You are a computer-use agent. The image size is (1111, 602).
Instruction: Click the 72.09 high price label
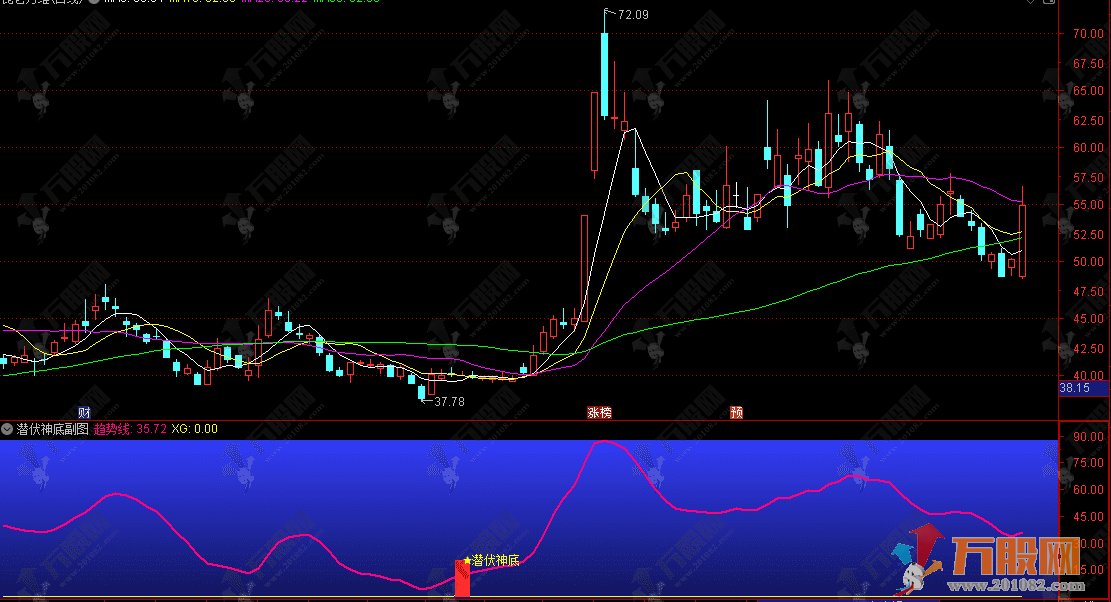click(x=633, y=15)
